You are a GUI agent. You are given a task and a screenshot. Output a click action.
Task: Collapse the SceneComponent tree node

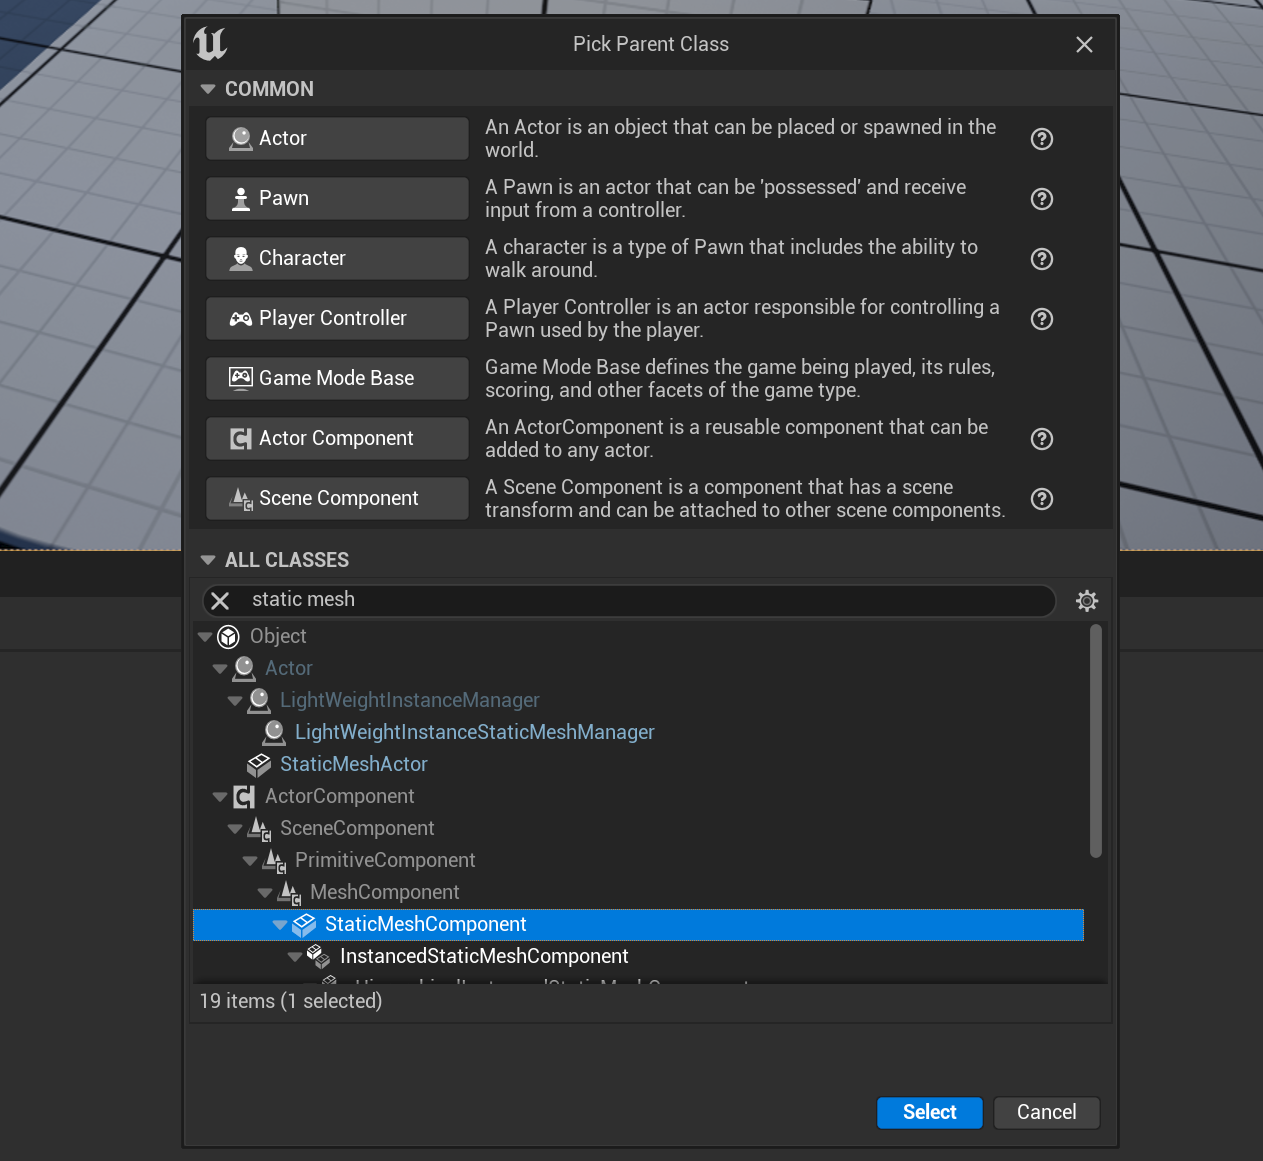click(x=235, y=829)
